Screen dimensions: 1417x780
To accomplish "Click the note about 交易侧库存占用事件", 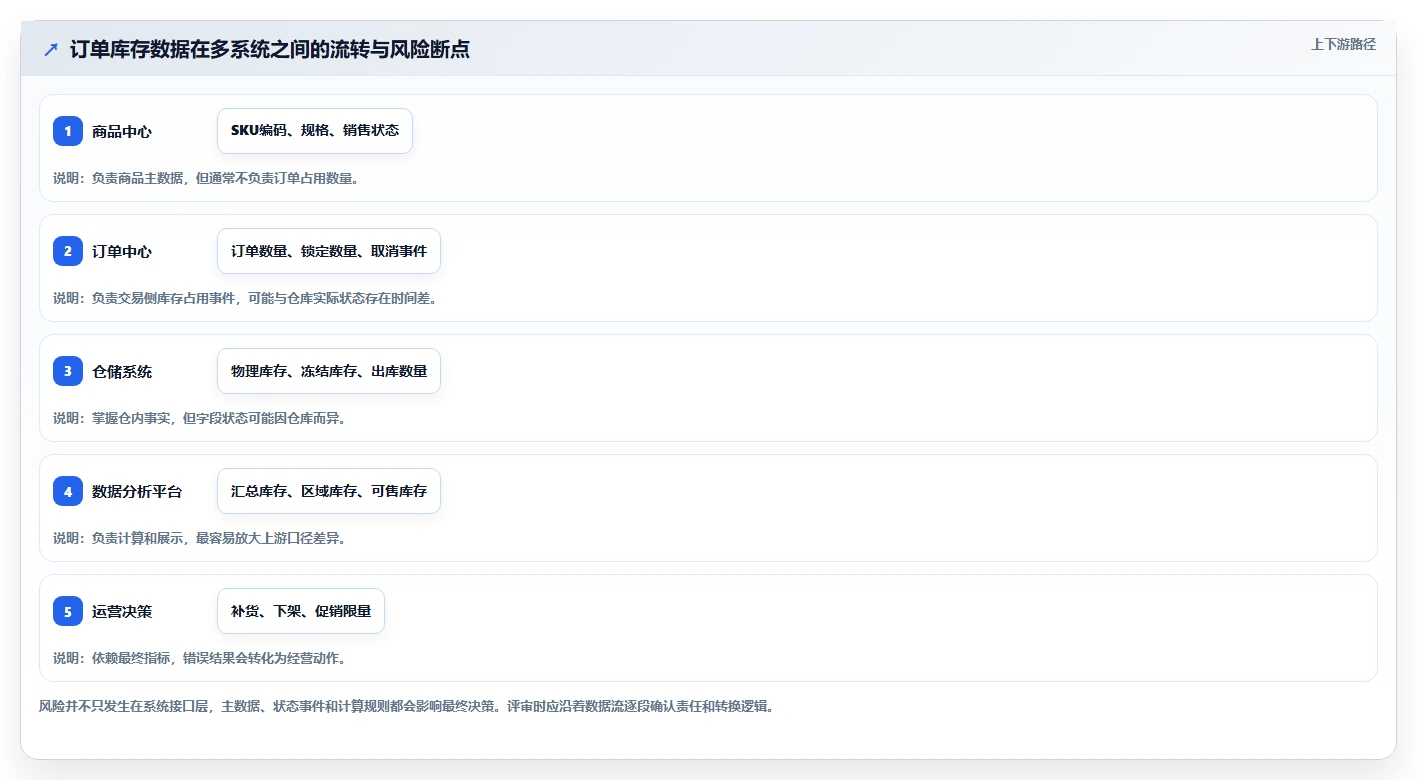I will click(x=245, y=298).
